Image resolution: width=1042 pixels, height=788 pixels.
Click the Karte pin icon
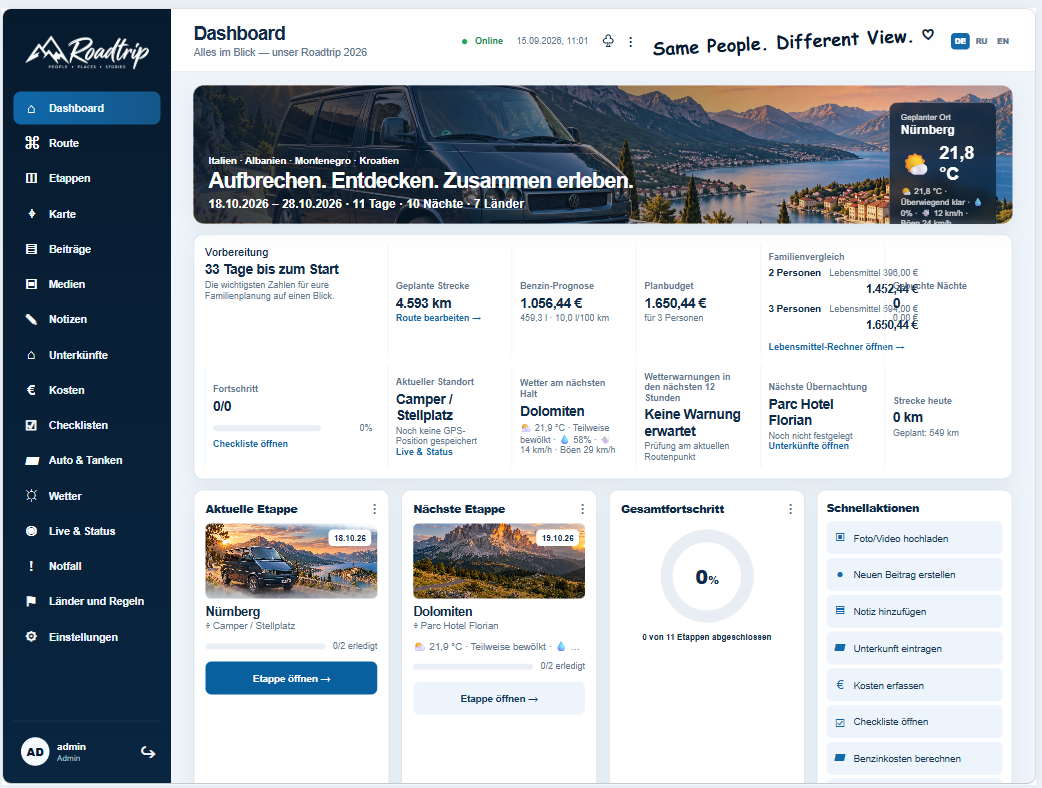(31, 214)
